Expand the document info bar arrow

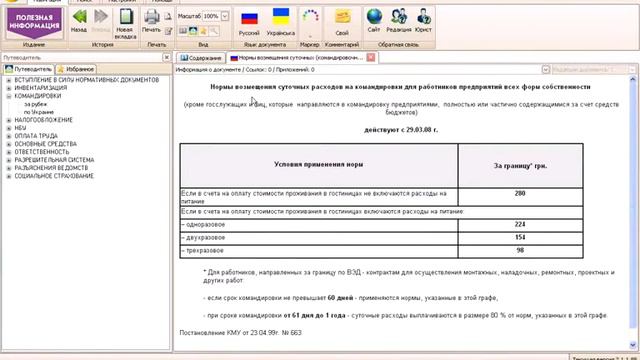tap(546, 70)
